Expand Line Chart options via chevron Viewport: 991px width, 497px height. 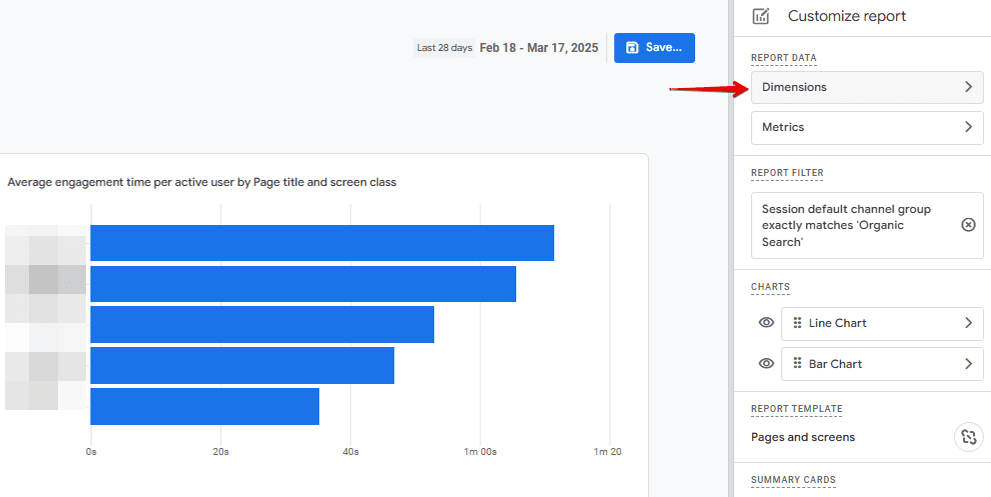tap(967, 323)
